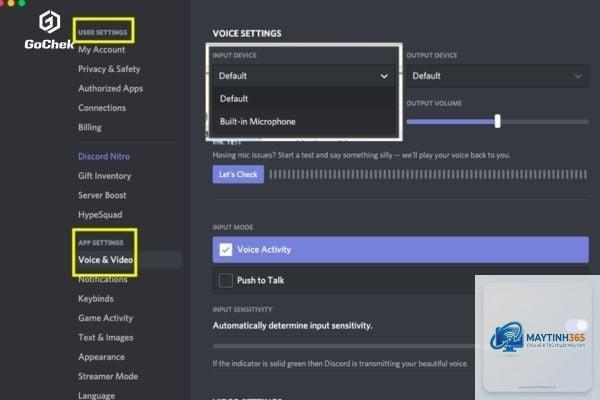Image resolution: width=600 pixels, height=400 pixels.
Task: Toggle automatic input sensitivity switch
Action: coord(576,325)
